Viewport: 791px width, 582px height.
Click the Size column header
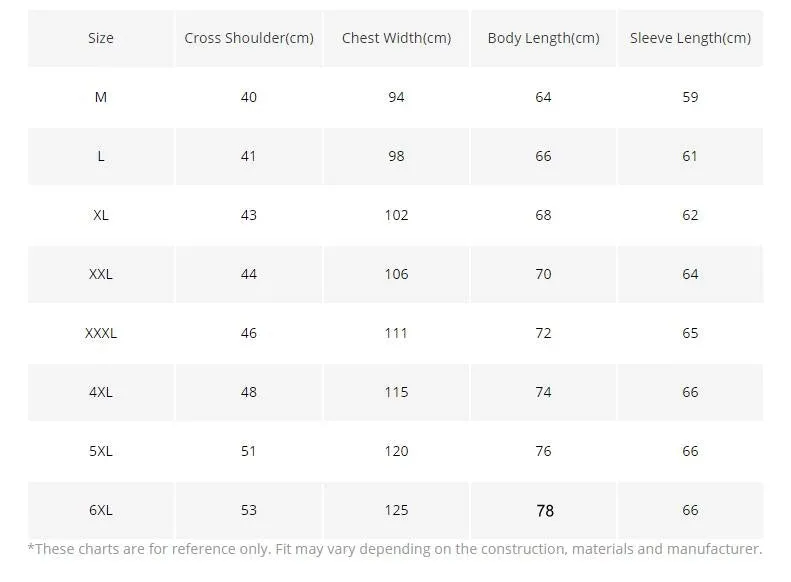click(x=101, y=38)
